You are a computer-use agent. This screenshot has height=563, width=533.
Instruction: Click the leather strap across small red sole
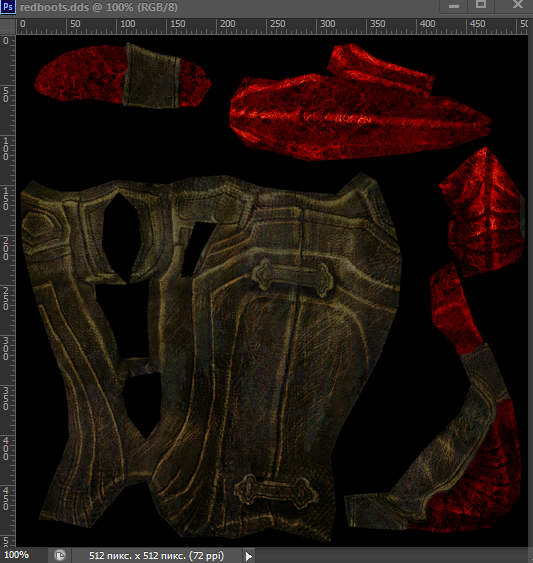[x=150, y=75]
